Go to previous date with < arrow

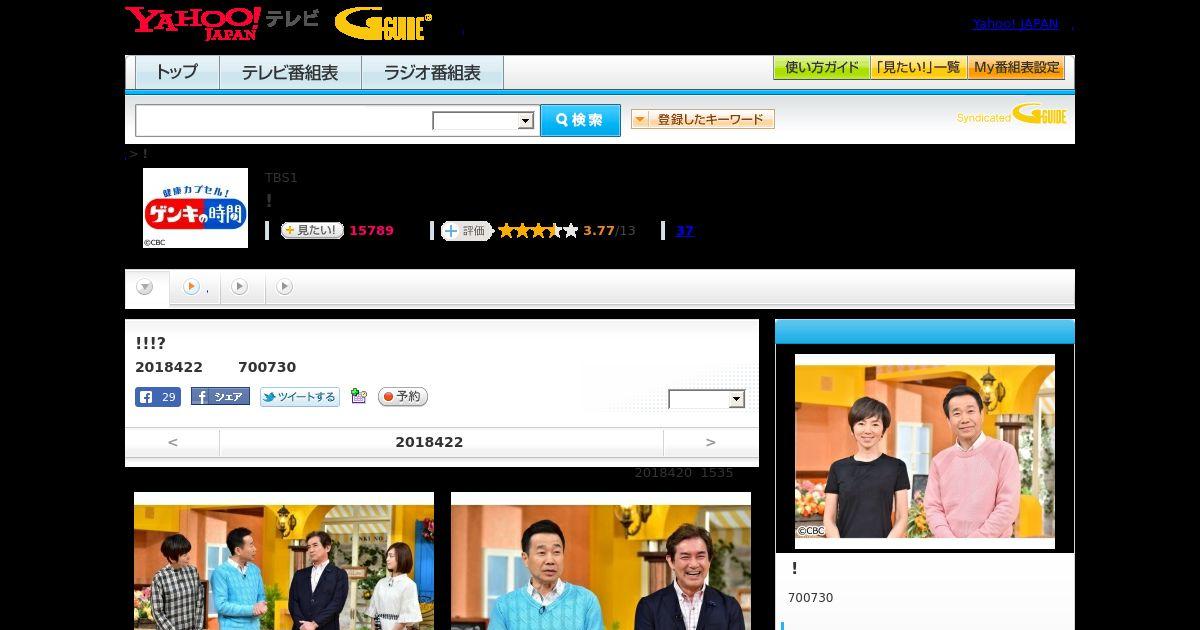click(x=172, y=442)
